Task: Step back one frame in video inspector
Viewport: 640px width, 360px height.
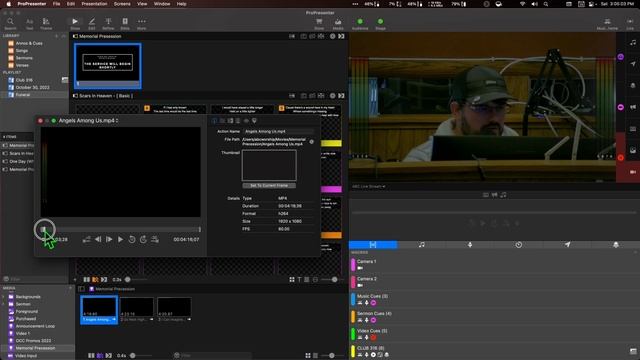Action: point(98,240)
